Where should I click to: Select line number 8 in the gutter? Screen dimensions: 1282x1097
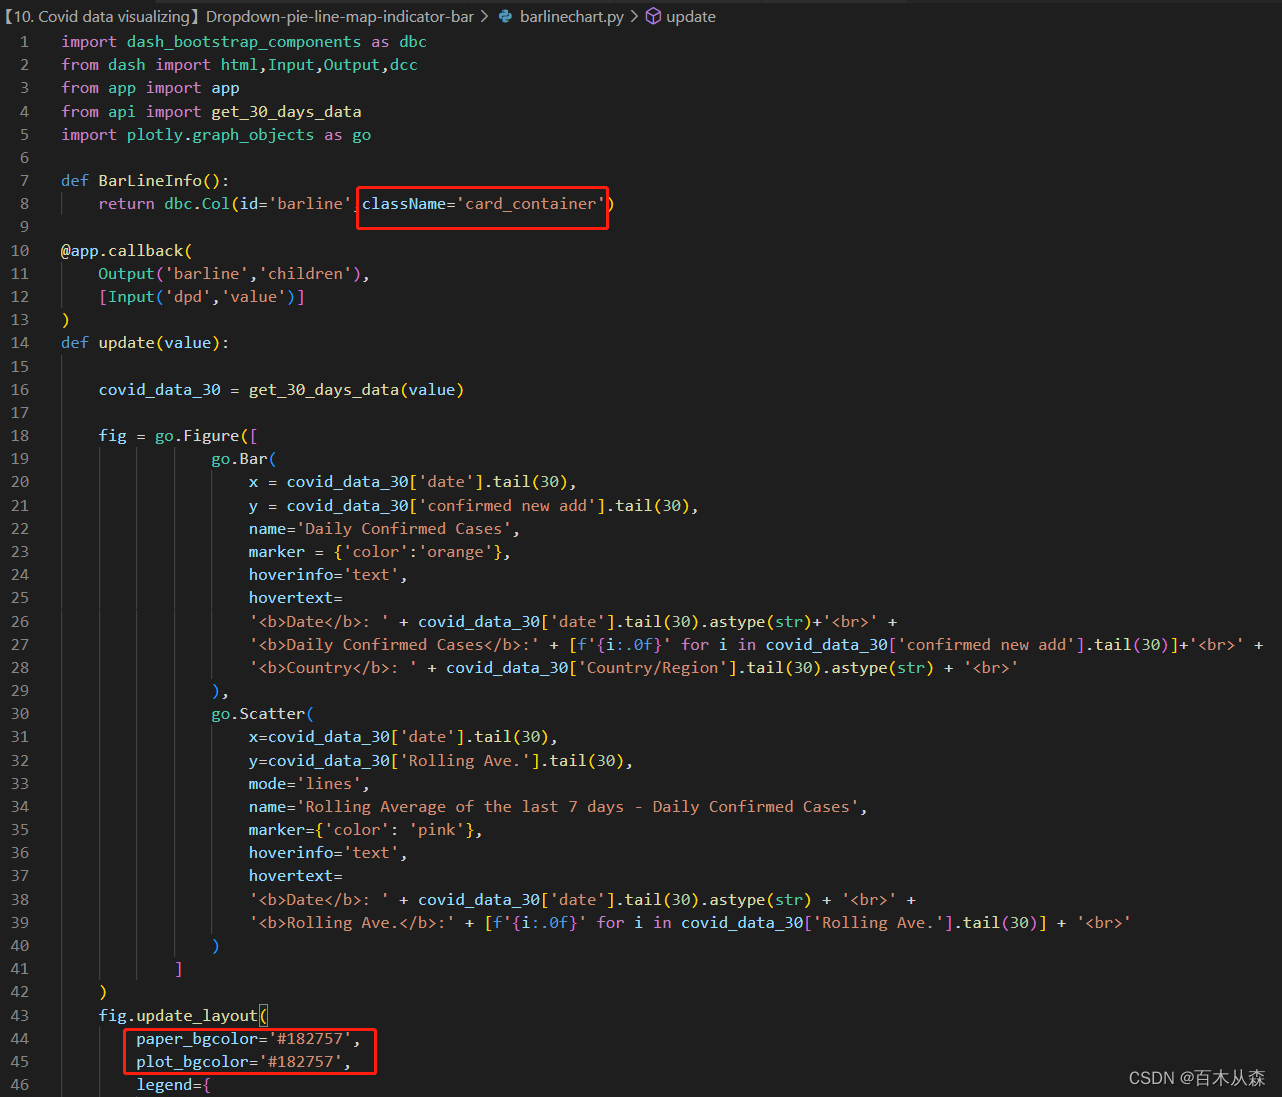[x=24, y=204]
